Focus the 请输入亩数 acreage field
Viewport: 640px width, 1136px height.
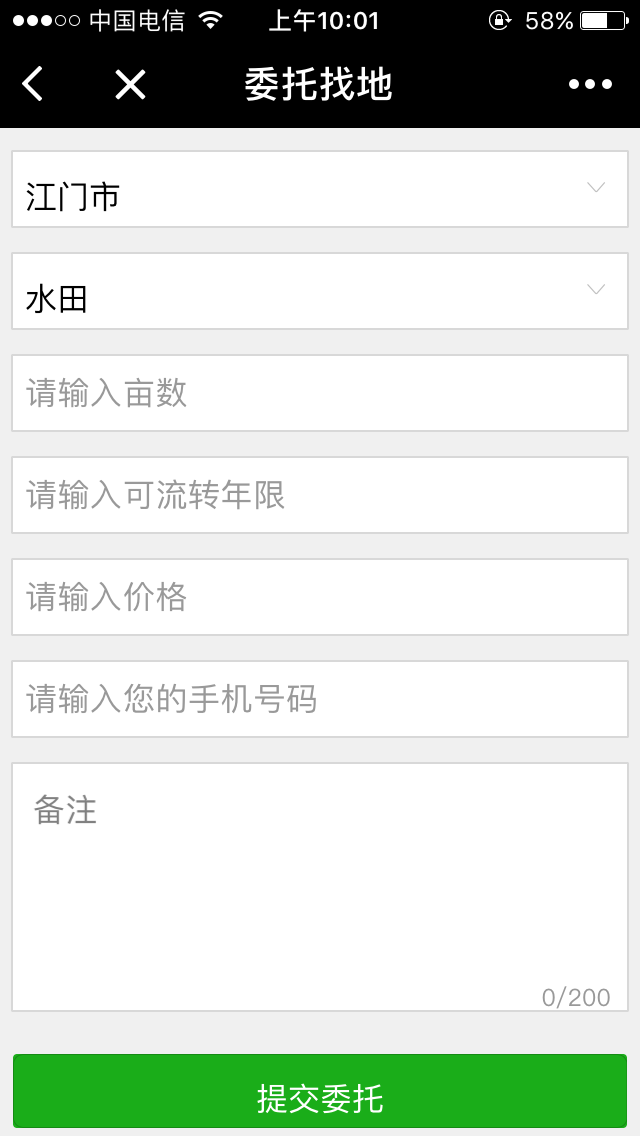coord(320,394)
